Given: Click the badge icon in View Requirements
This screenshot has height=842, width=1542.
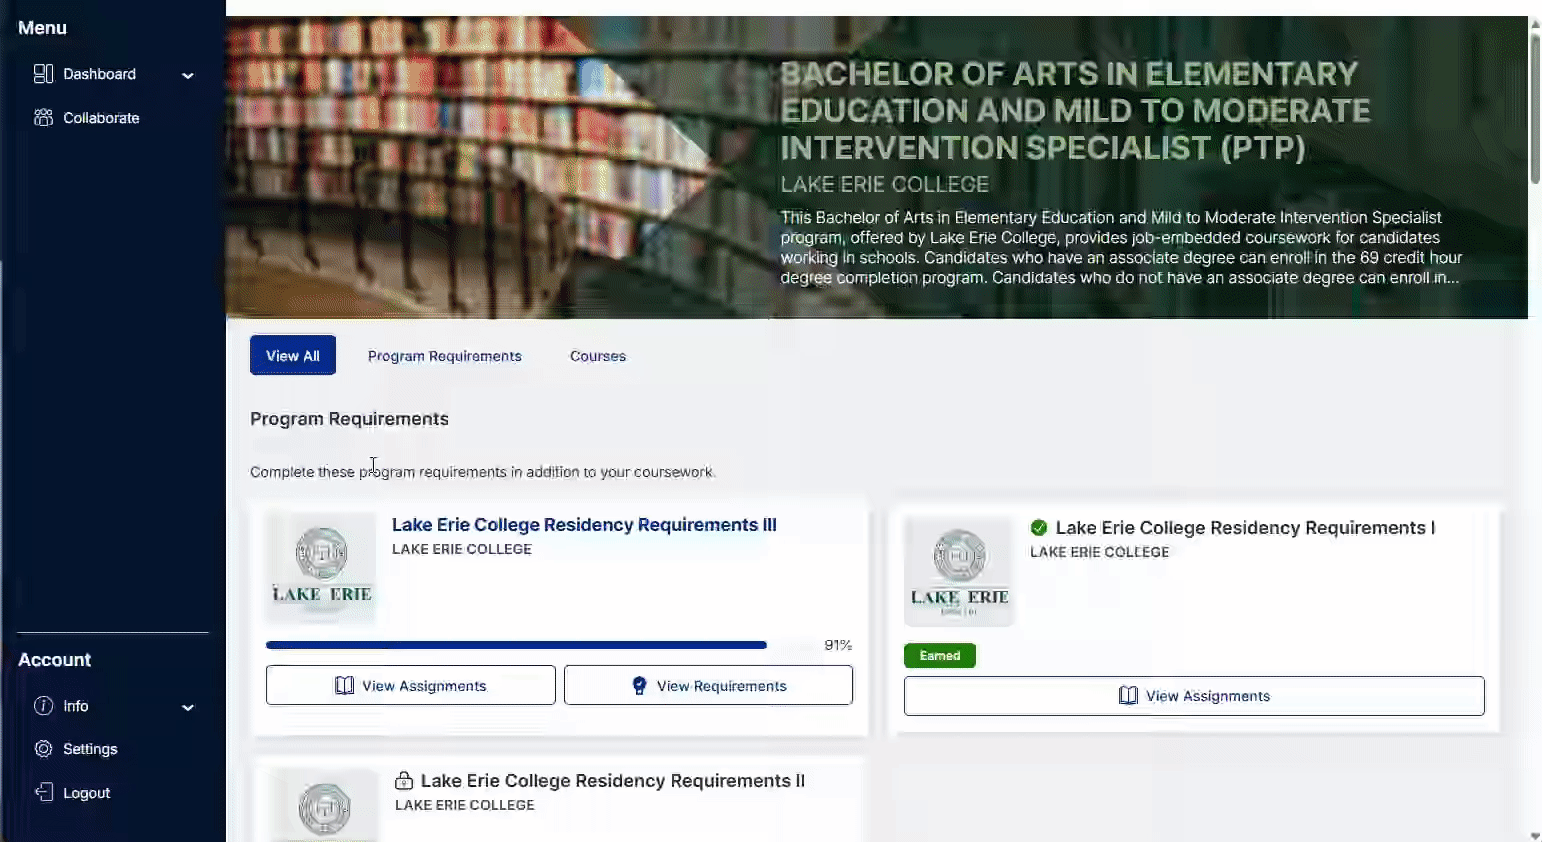Looking at the screenshot, I should point(640,686).
